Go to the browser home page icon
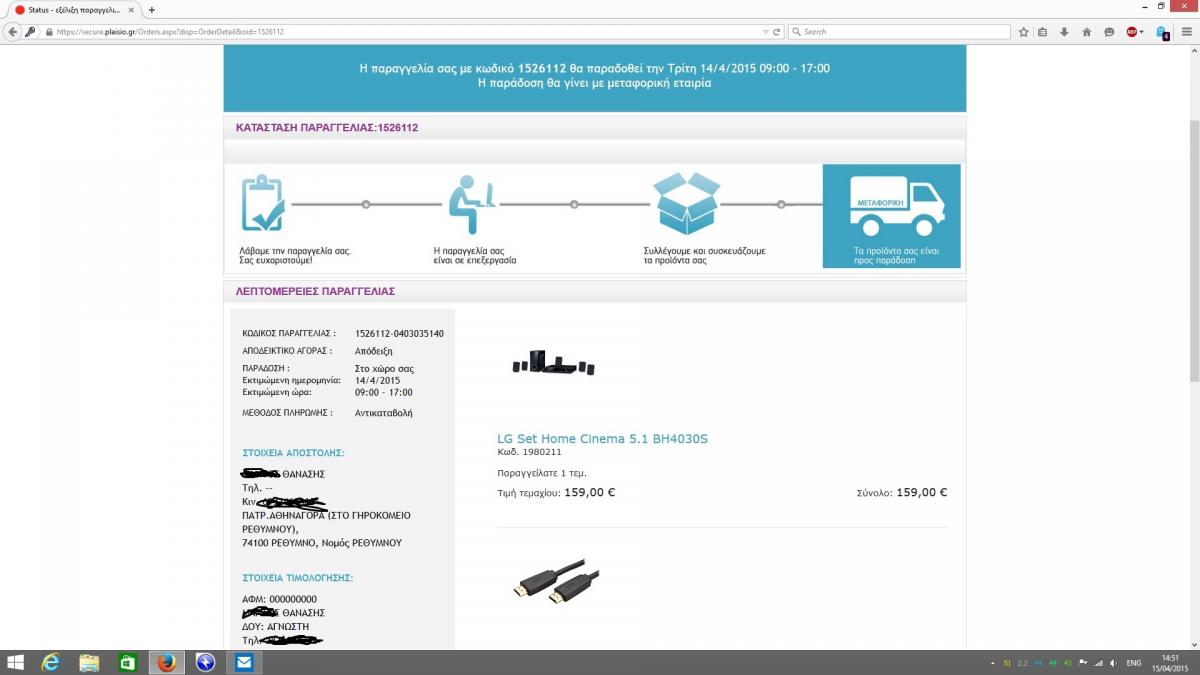 click(x=1086, y=32)
